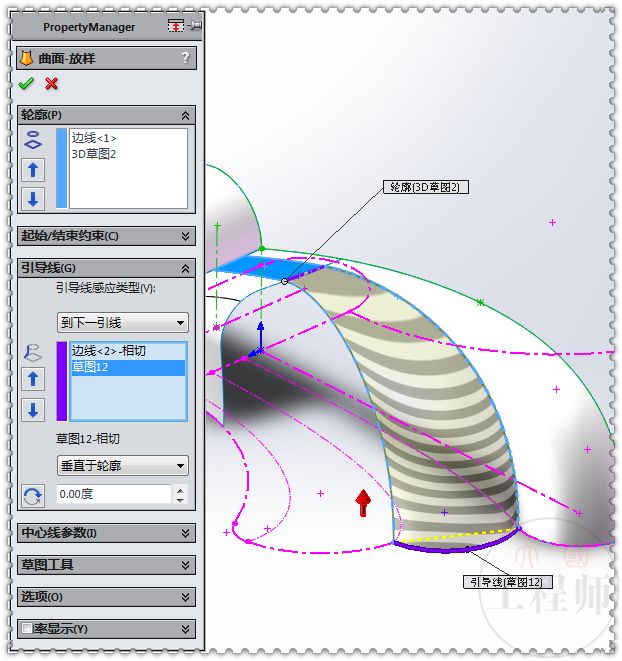Expand the 选项(O) section
The height and width of the screenshot is (661, 622).
click(185, 597)
